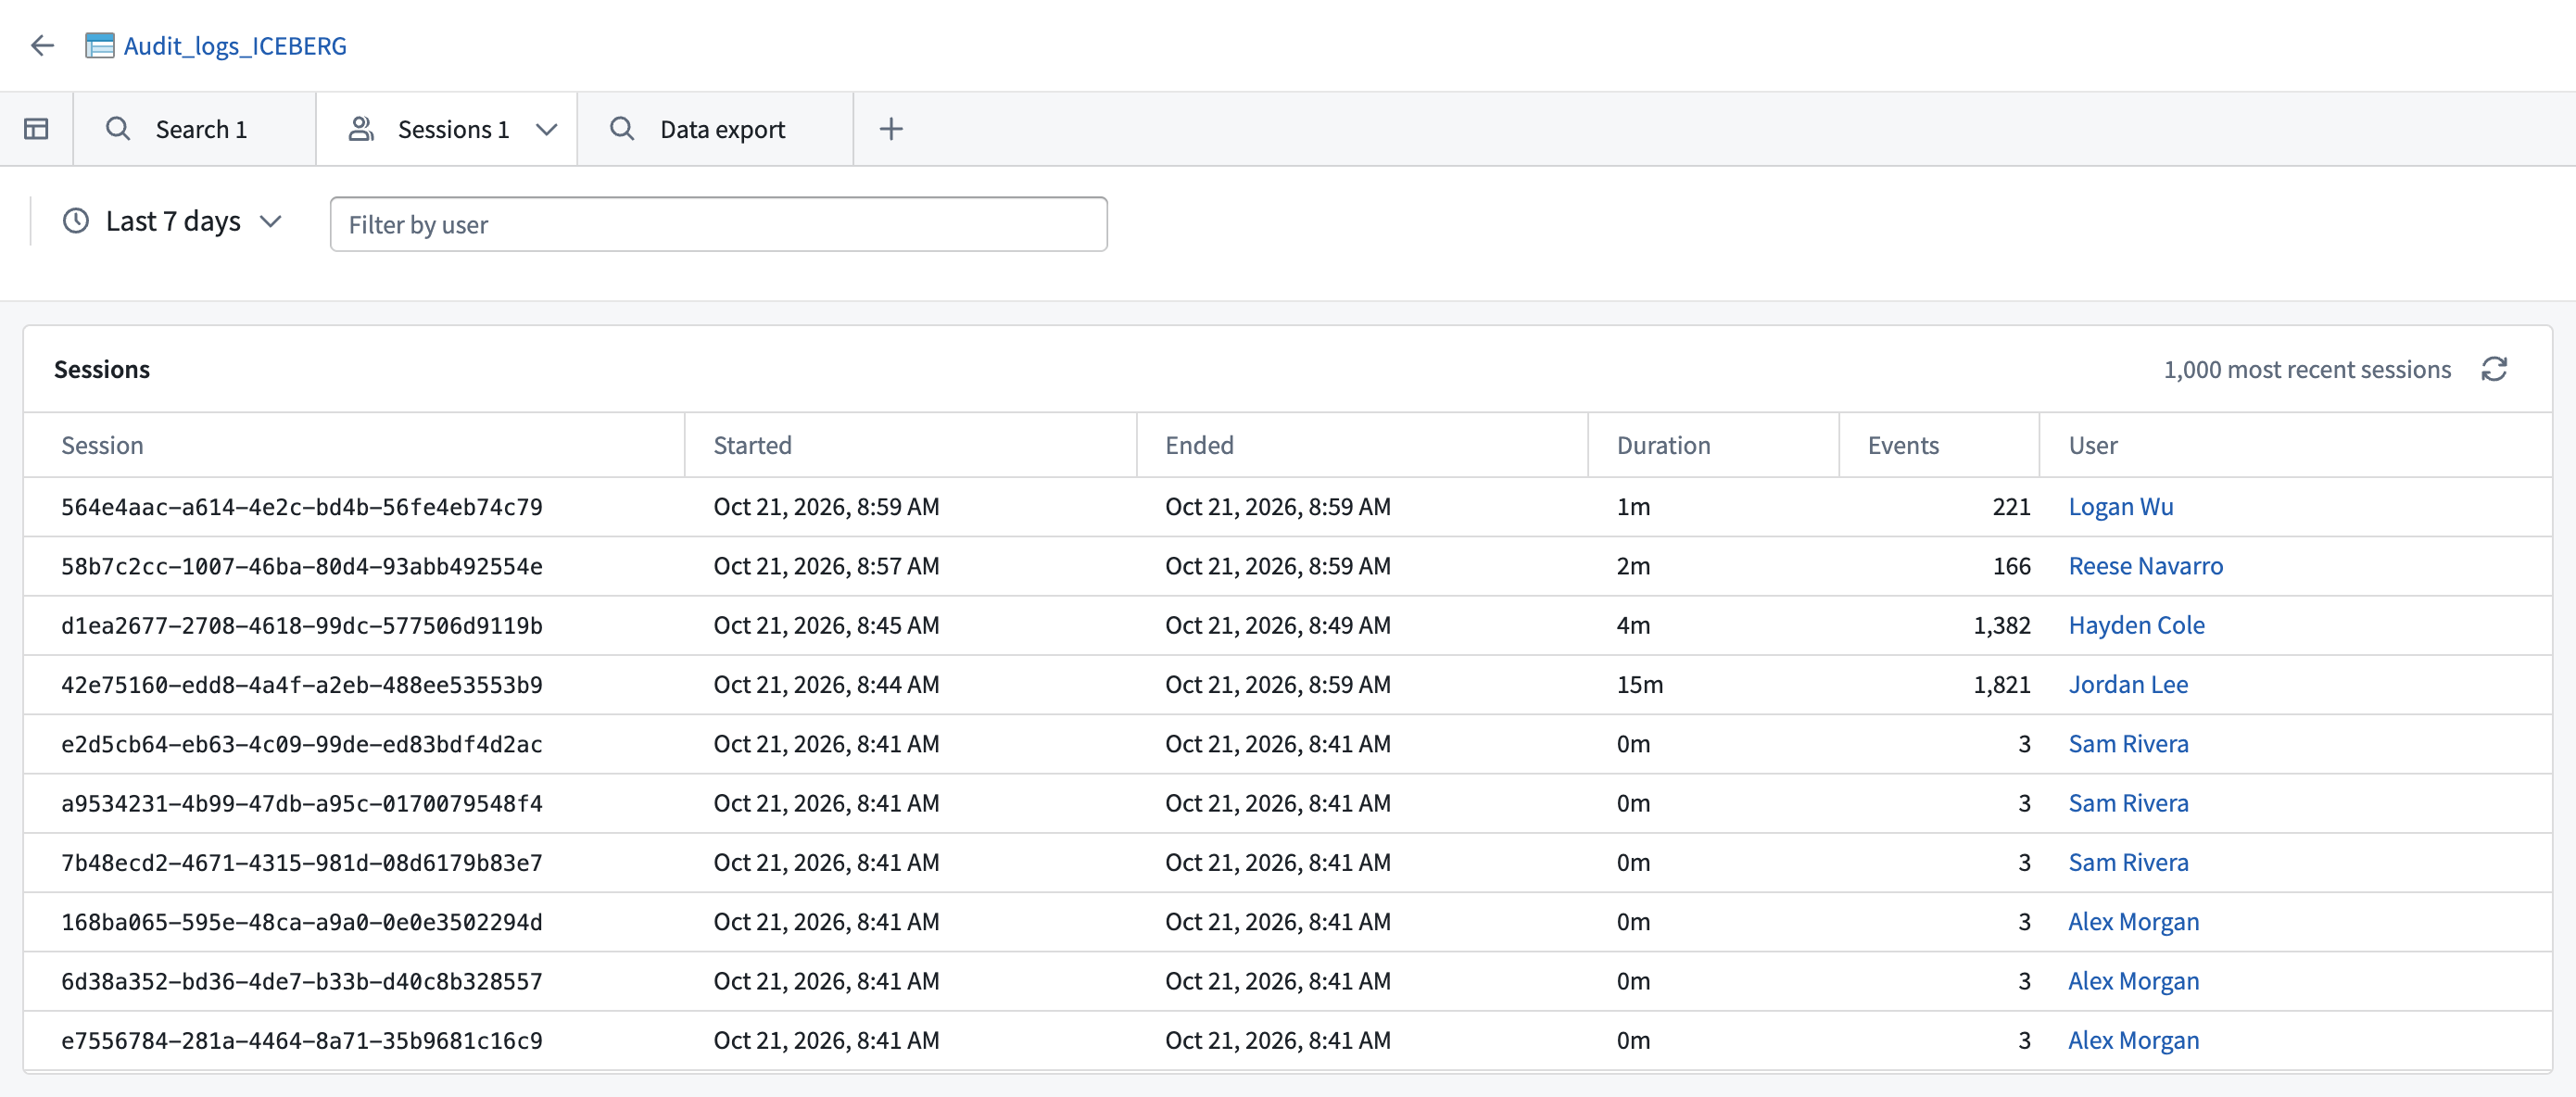Viewport: 2576px width, 1097px height.
Task: Click the 1,821 events value
Action: (2001, 685)
